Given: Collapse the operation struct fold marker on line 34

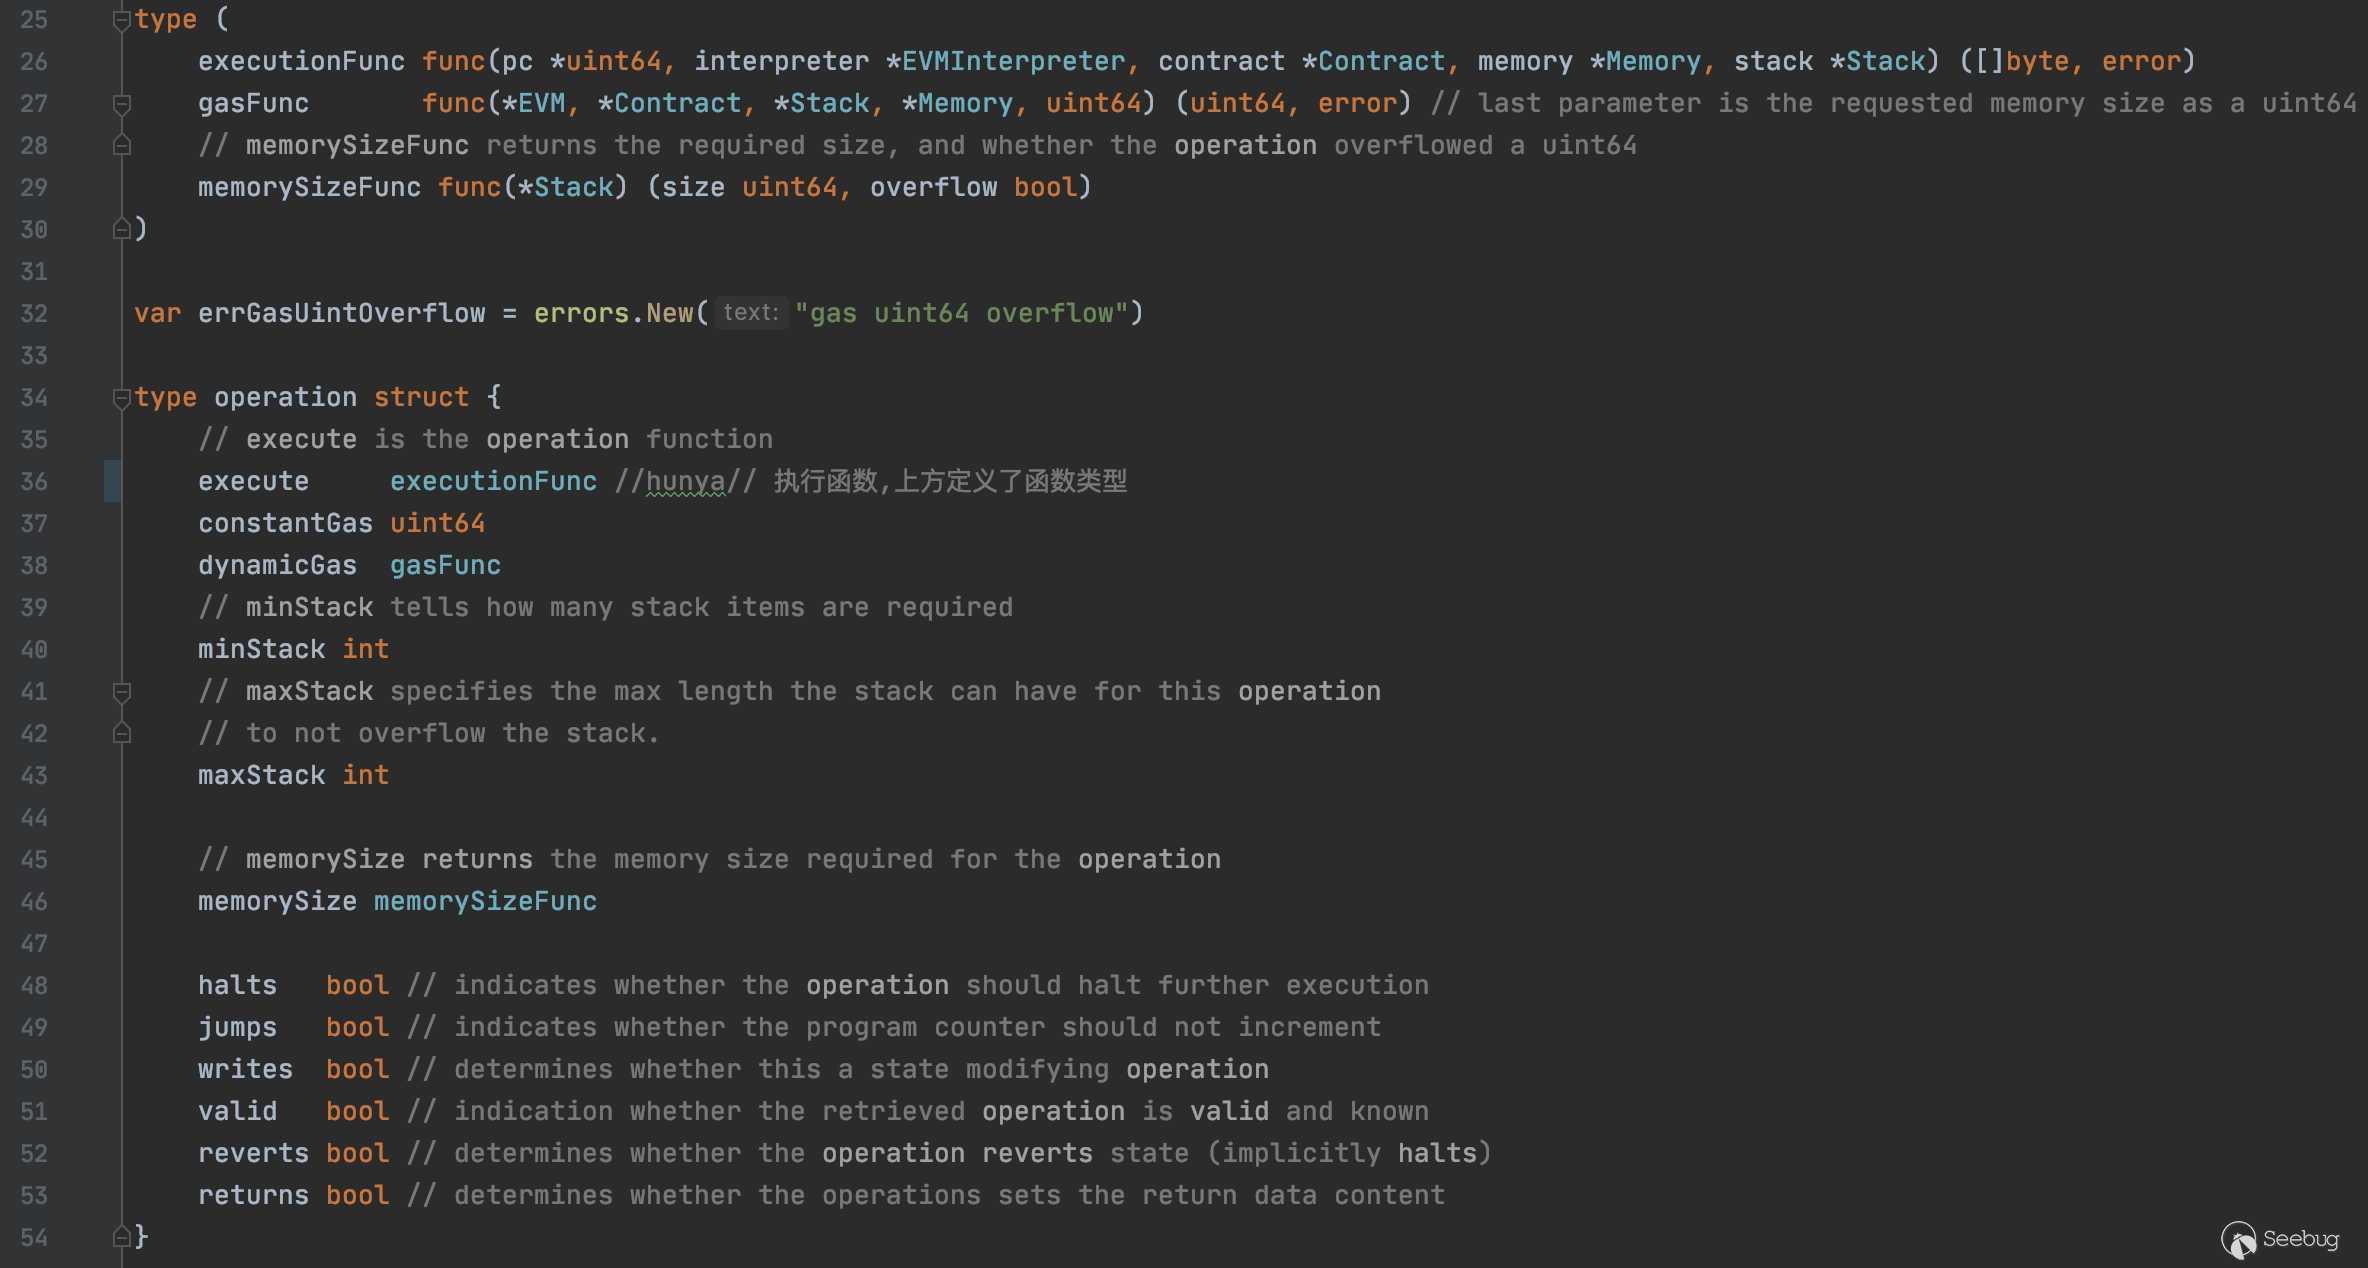Looking at the screenshot, I should click(x=122, y=398).
